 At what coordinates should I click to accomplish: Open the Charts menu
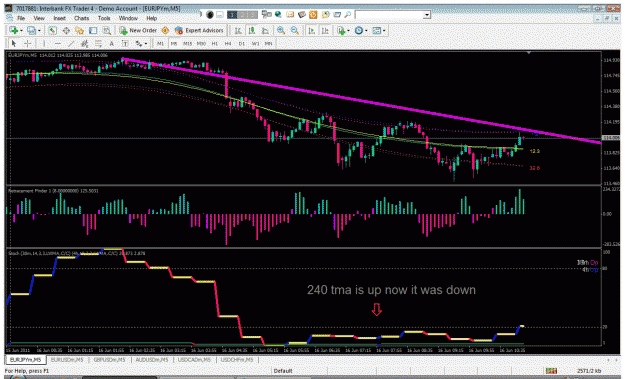click(x=82, y=18)
